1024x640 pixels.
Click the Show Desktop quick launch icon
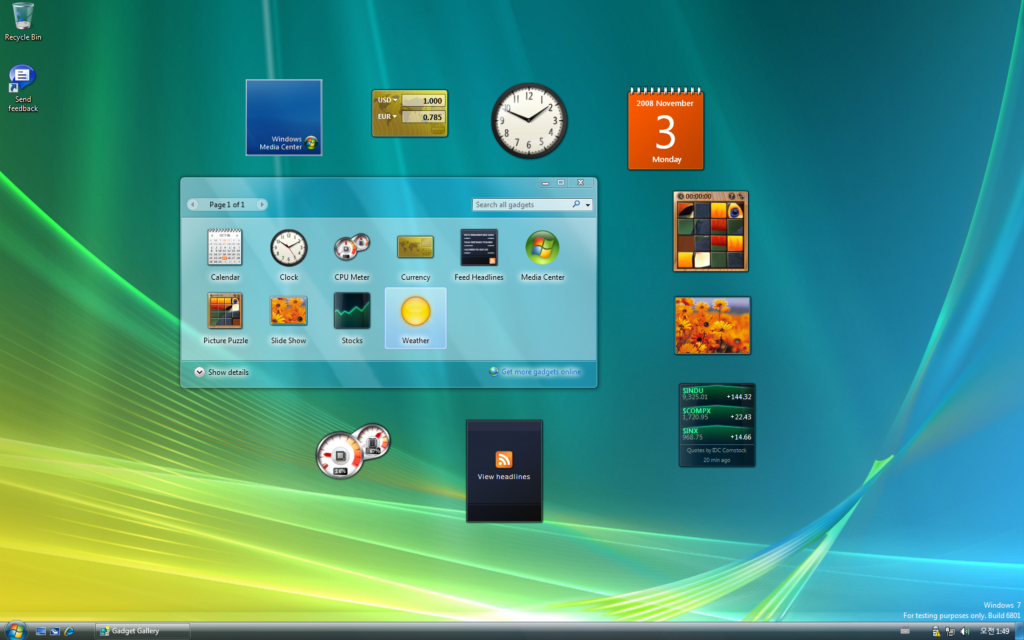40,632
